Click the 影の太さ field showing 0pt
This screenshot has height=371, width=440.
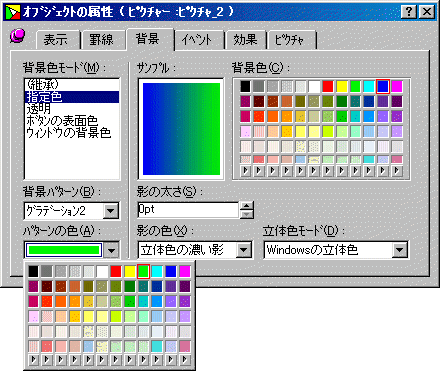(188, 210)
